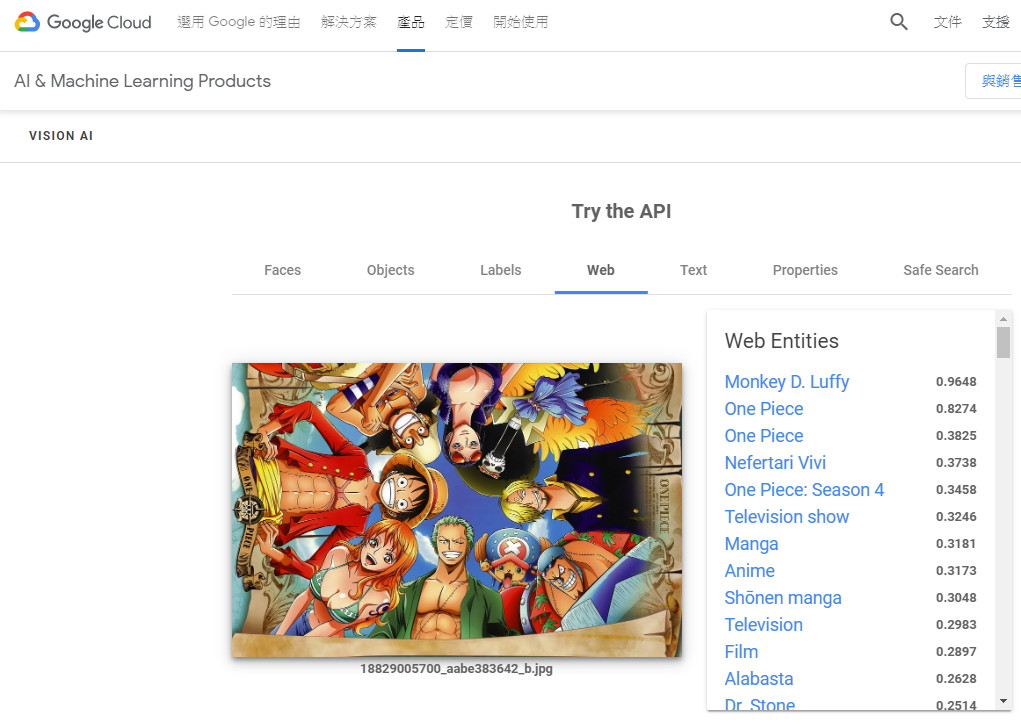This screenshot has height=728, width=1021.
Task: Click the Web Entities scrollbar thumb
Action: (x=1003, y=343)
